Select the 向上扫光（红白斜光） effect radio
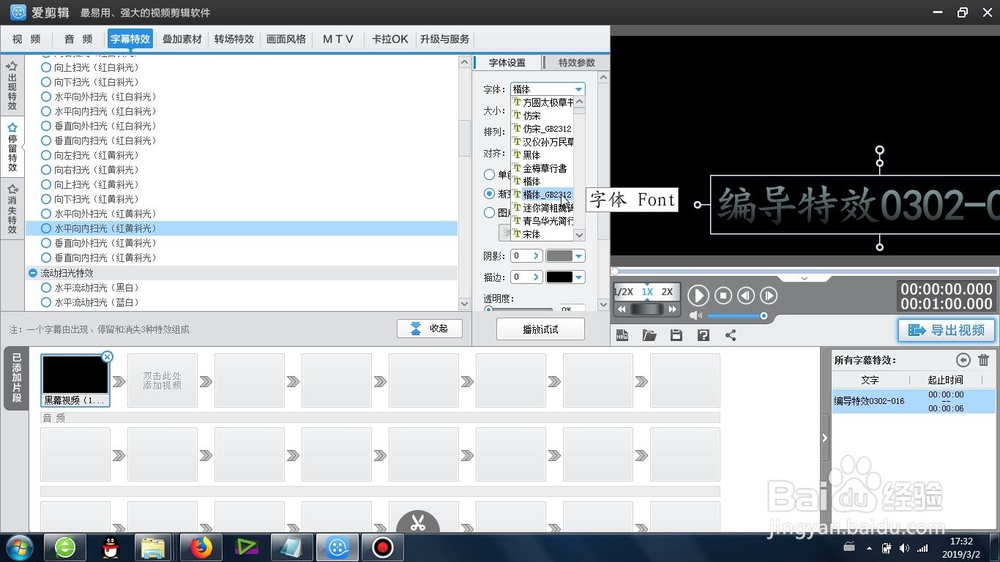The height and width of the screenshot is (562, 1000). click(46, 68)
